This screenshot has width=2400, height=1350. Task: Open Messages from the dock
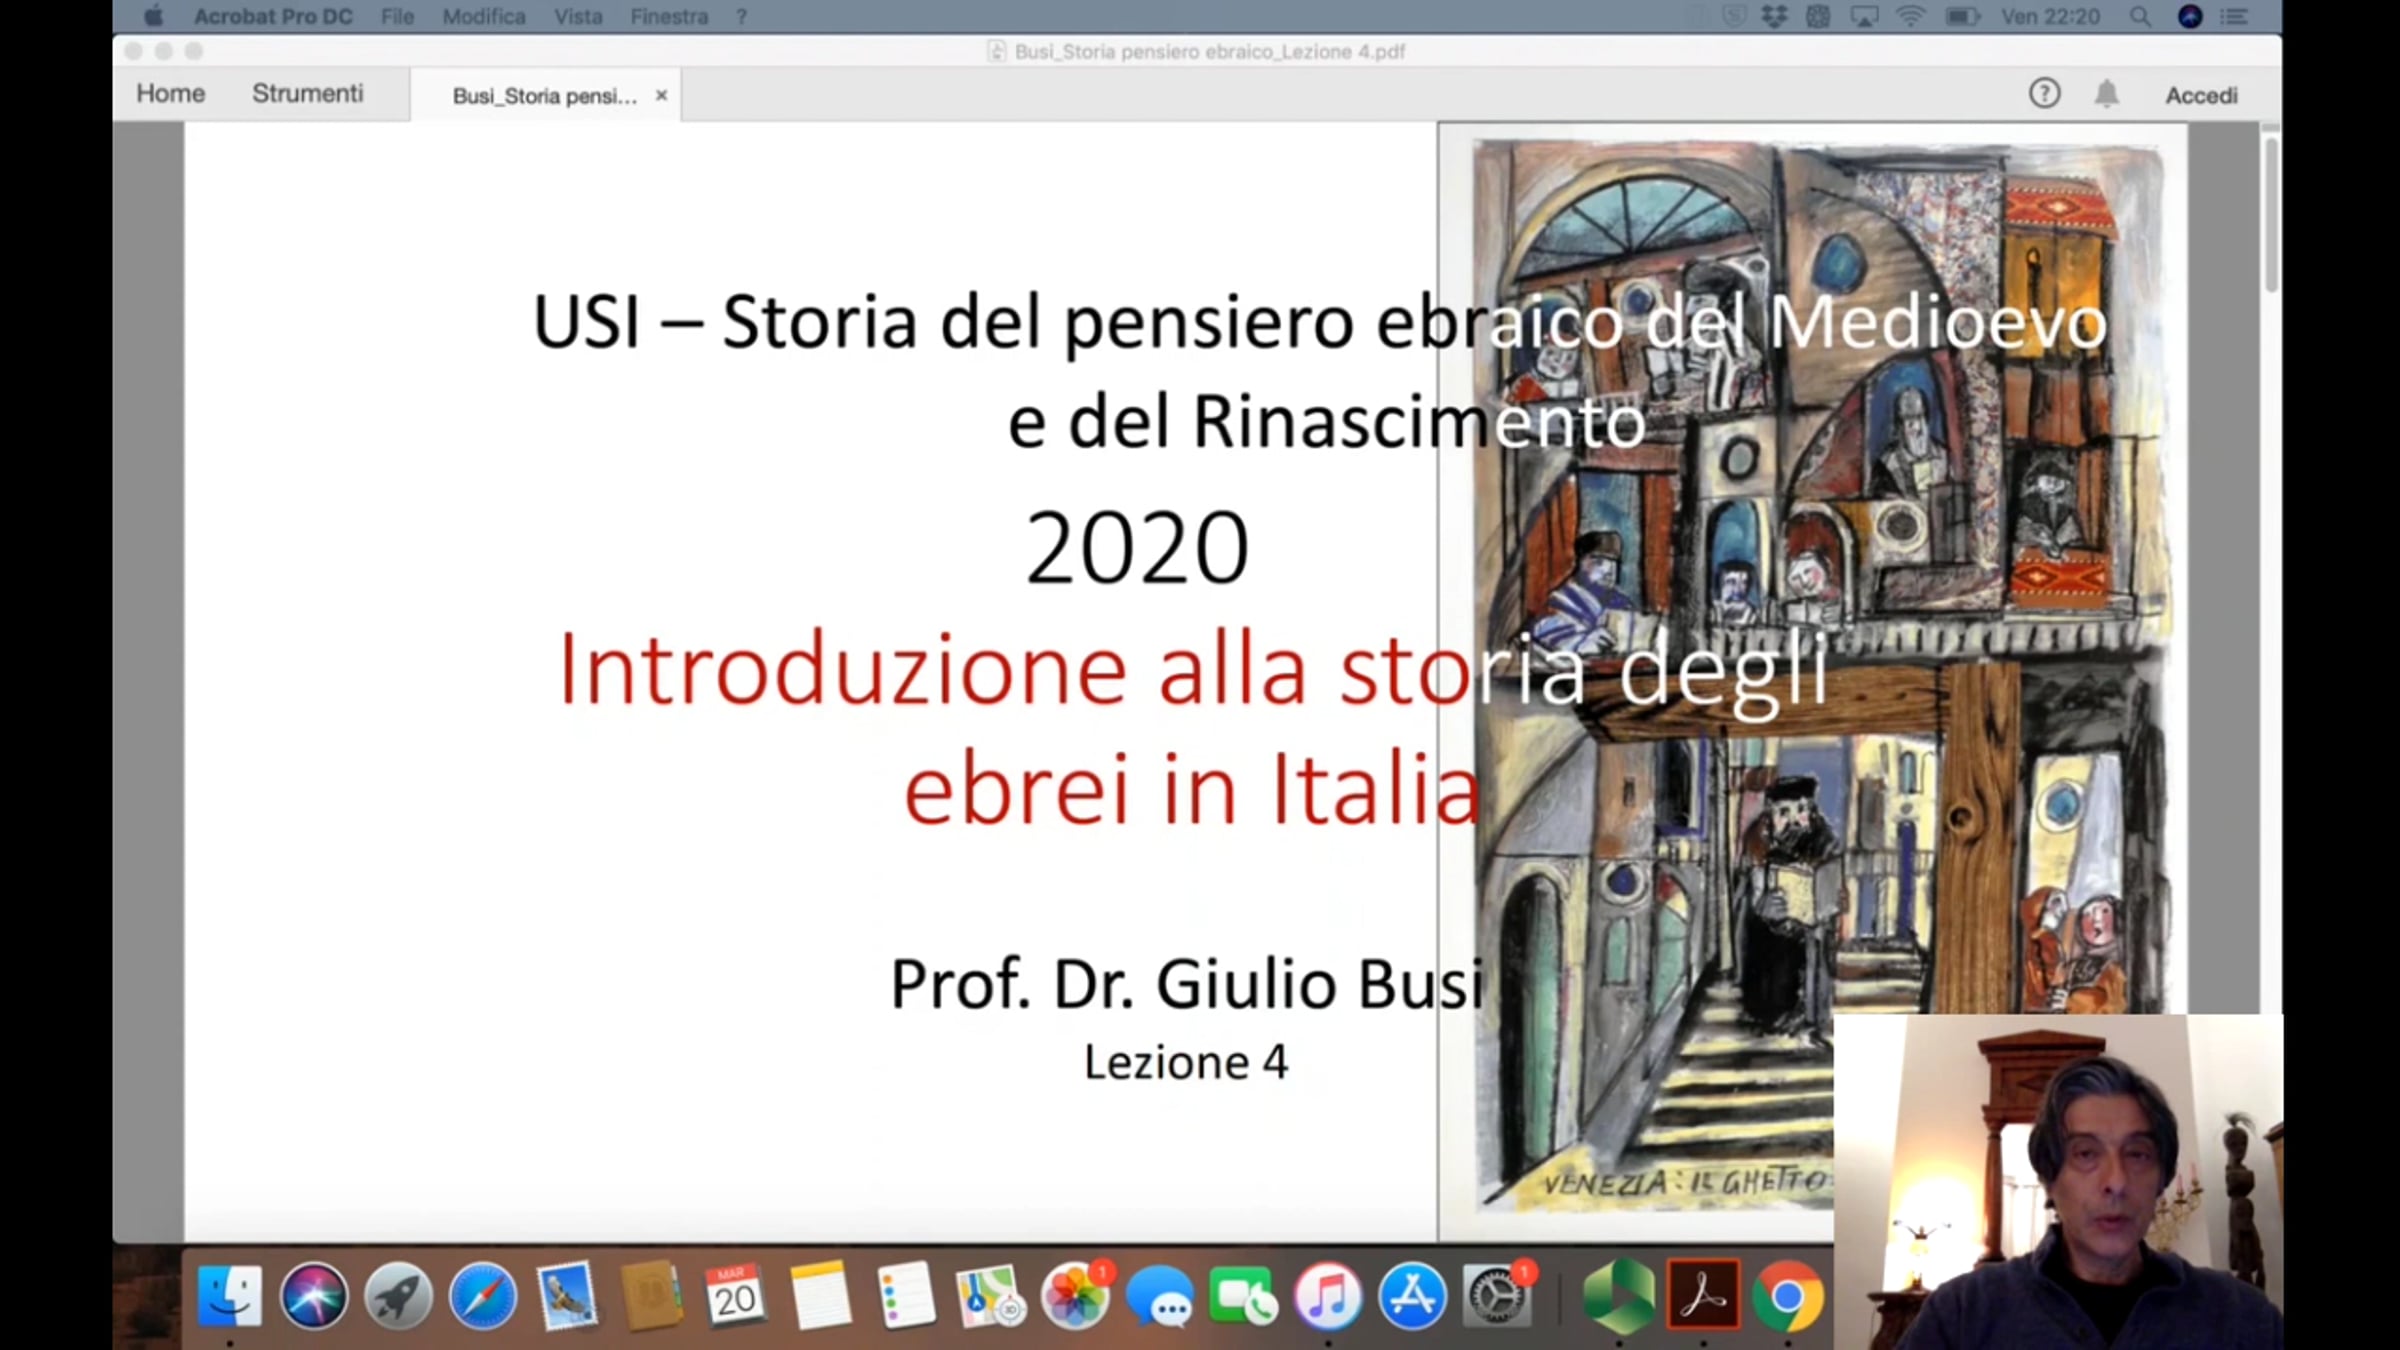1160,1297
